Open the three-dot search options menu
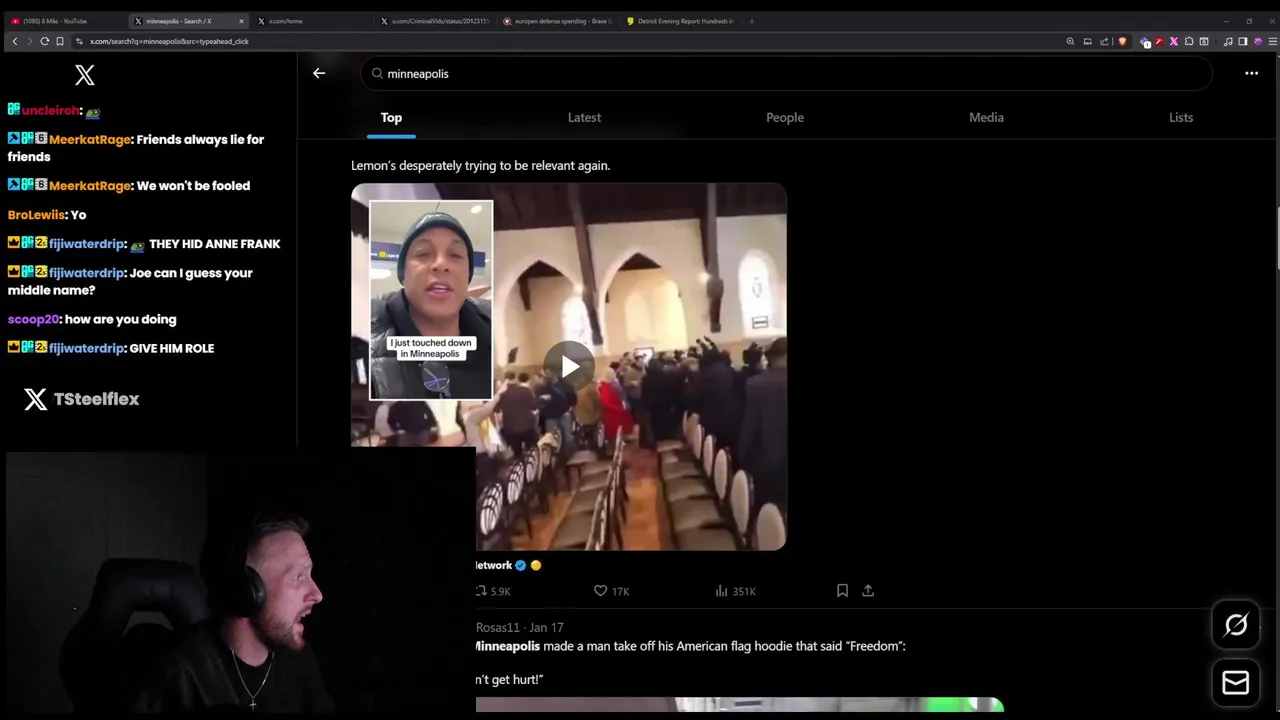Viewport: 1280px width, 720px height. 1251,73
